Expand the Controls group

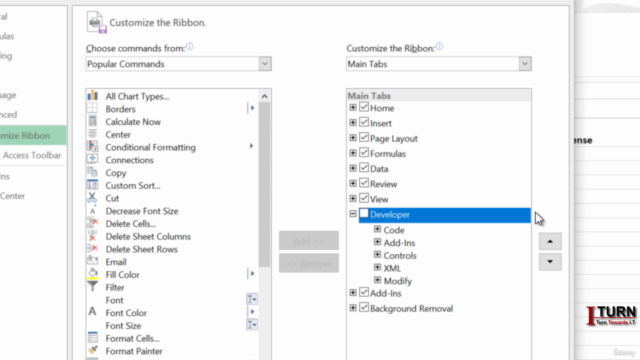[377, 255]
